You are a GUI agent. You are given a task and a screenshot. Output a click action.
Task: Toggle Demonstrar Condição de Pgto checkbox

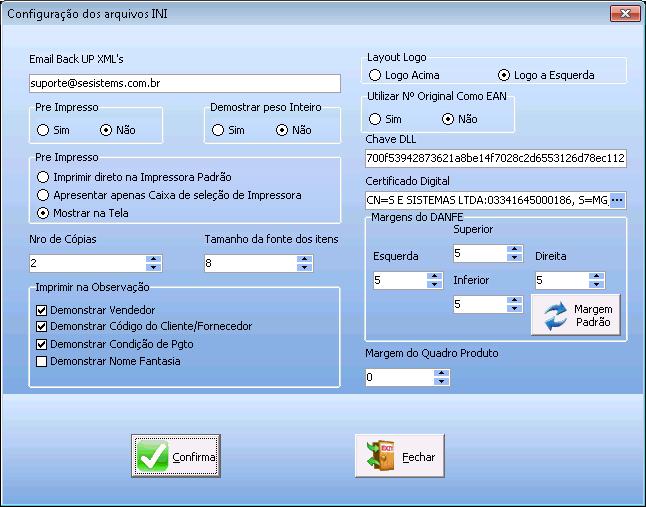tap(42, 344)
